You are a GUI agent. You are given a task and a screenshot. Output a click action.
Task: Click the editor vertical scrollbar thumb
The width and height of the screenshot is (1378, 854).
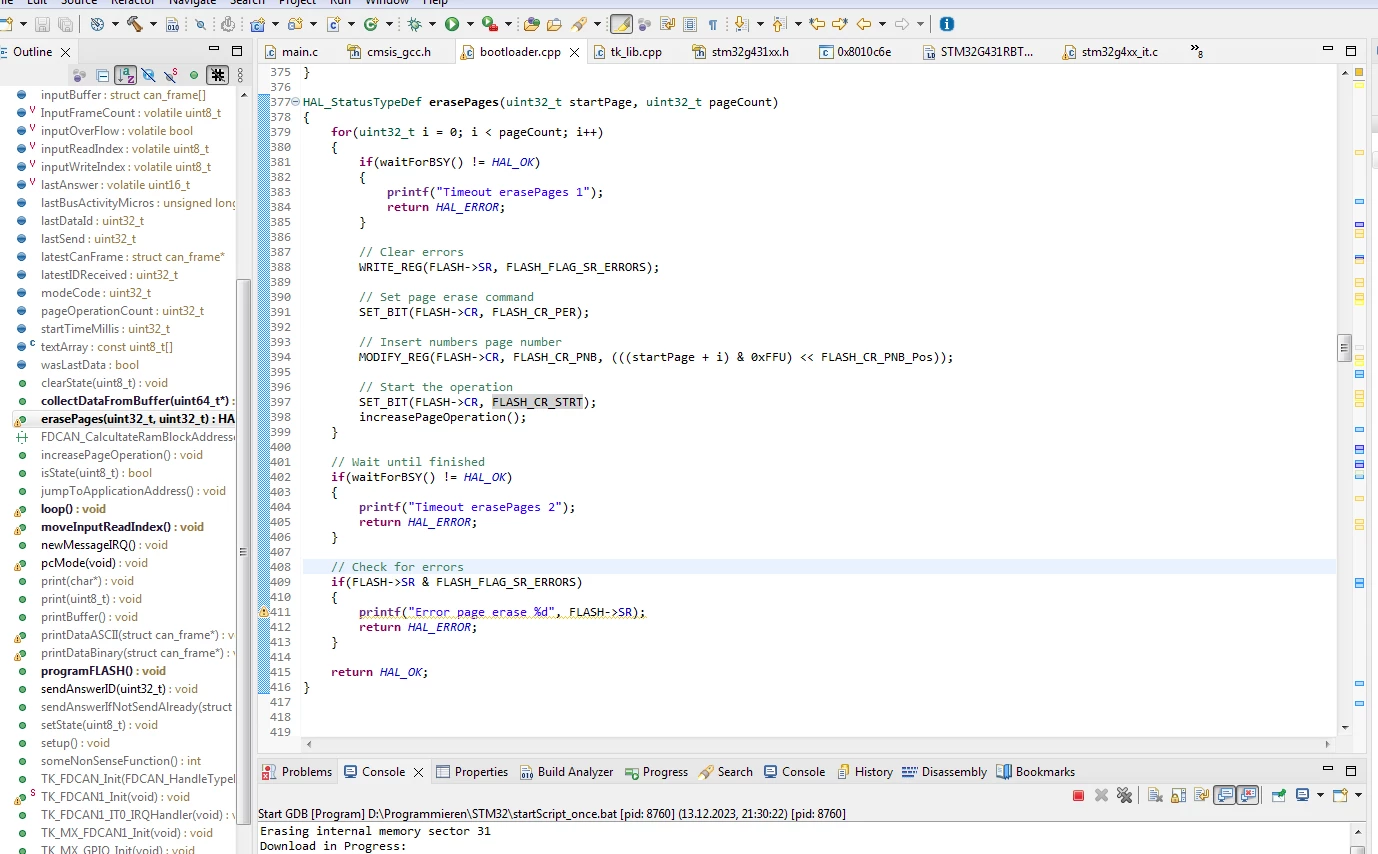coord(1345,347)
